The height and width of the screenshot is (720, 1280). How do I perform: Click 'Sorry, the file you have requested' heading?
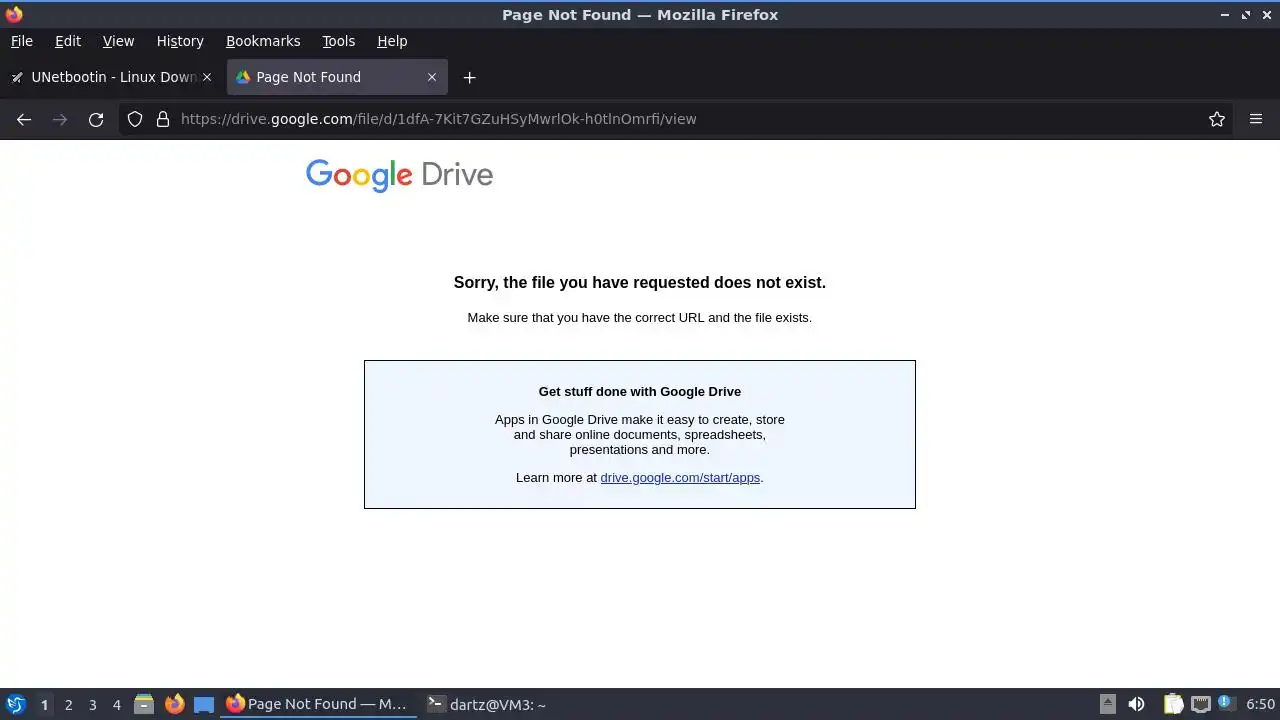pos(640,283)
